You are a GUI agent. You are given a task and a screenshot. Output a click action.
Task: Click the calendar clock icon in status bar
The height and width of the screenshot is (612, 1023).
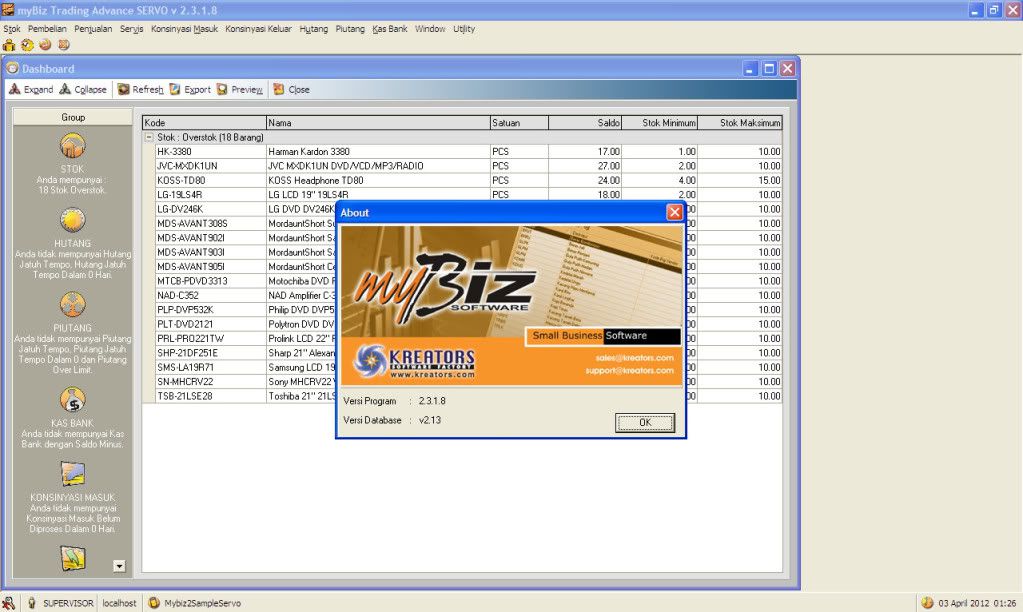(927, 604)
